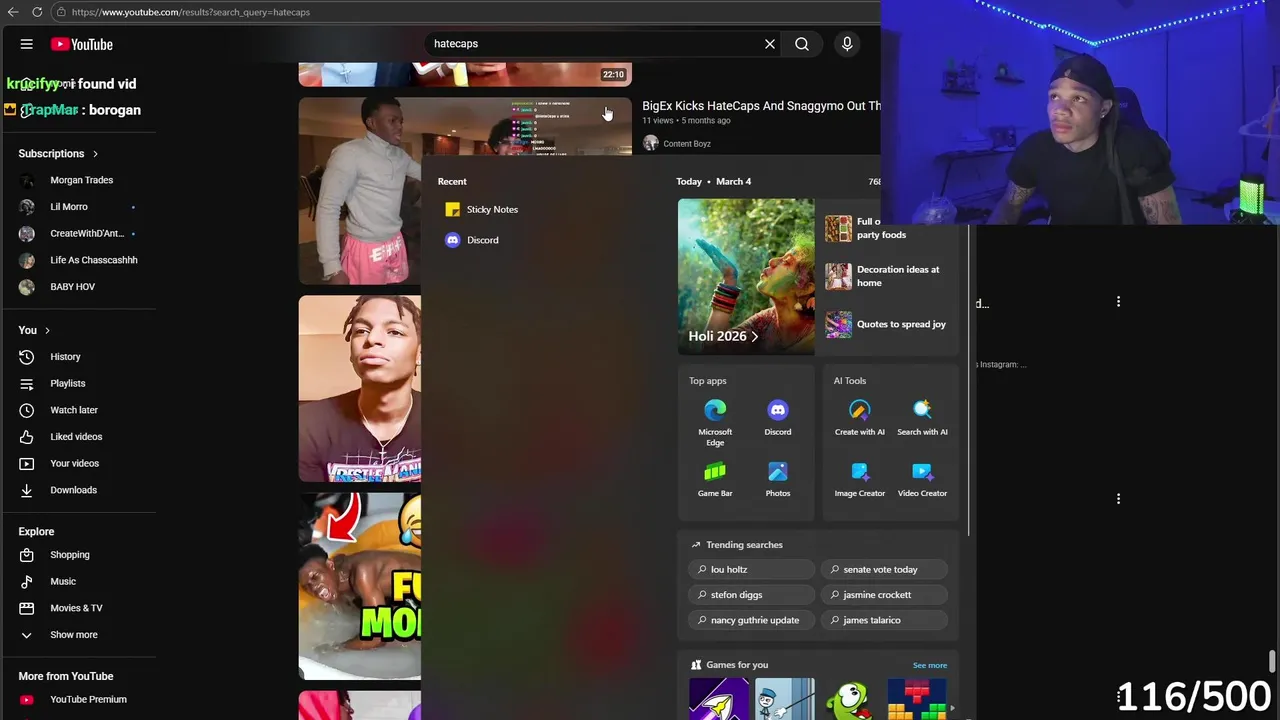Go back in the browser
Screen dimensions: 1280x720
click(11, 12)
